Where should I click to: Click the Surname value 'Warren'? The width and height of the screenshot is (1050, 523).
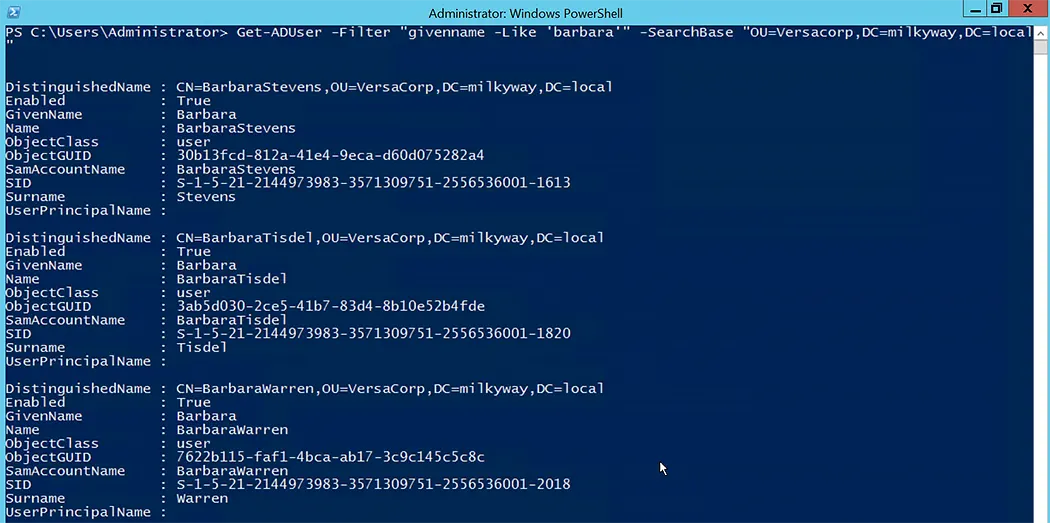coord(202,498)
